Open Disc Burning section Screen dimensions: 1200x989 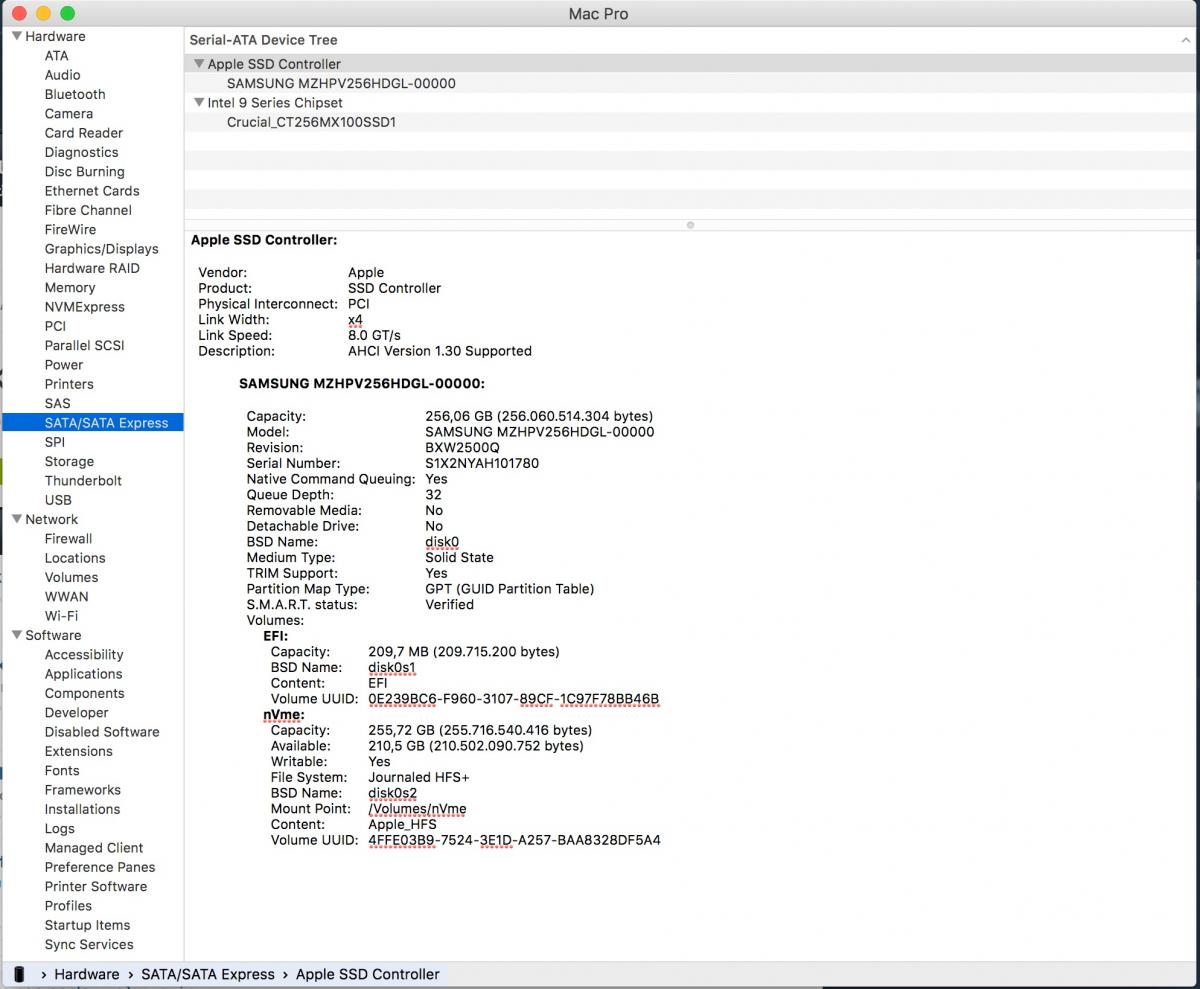(85, 172)
